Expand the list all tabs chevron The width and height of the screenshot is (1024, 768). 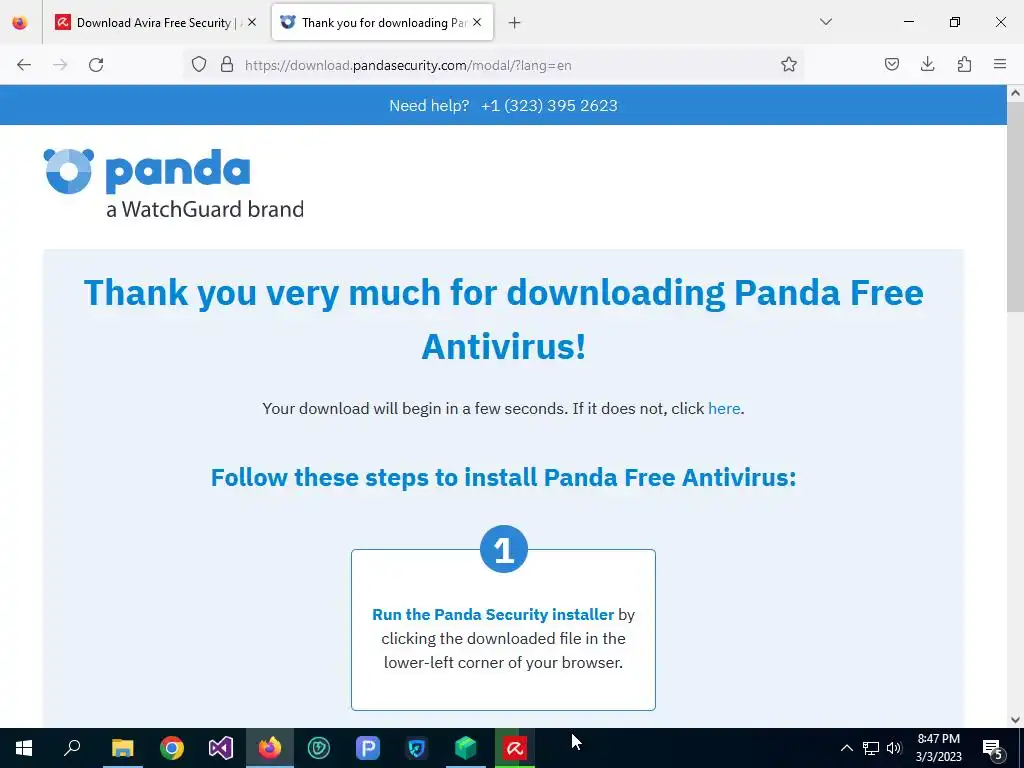(825, 22)
